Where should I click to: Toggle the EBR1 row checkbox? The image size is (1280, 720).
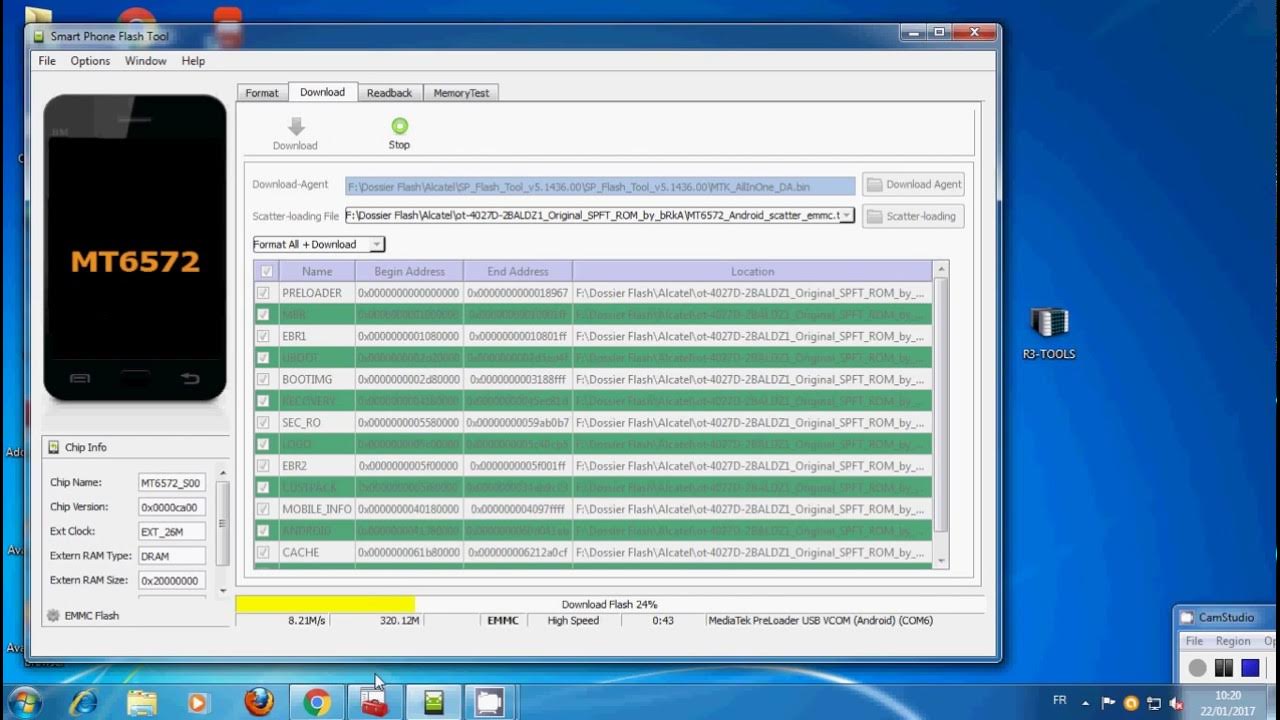[263, 336]
